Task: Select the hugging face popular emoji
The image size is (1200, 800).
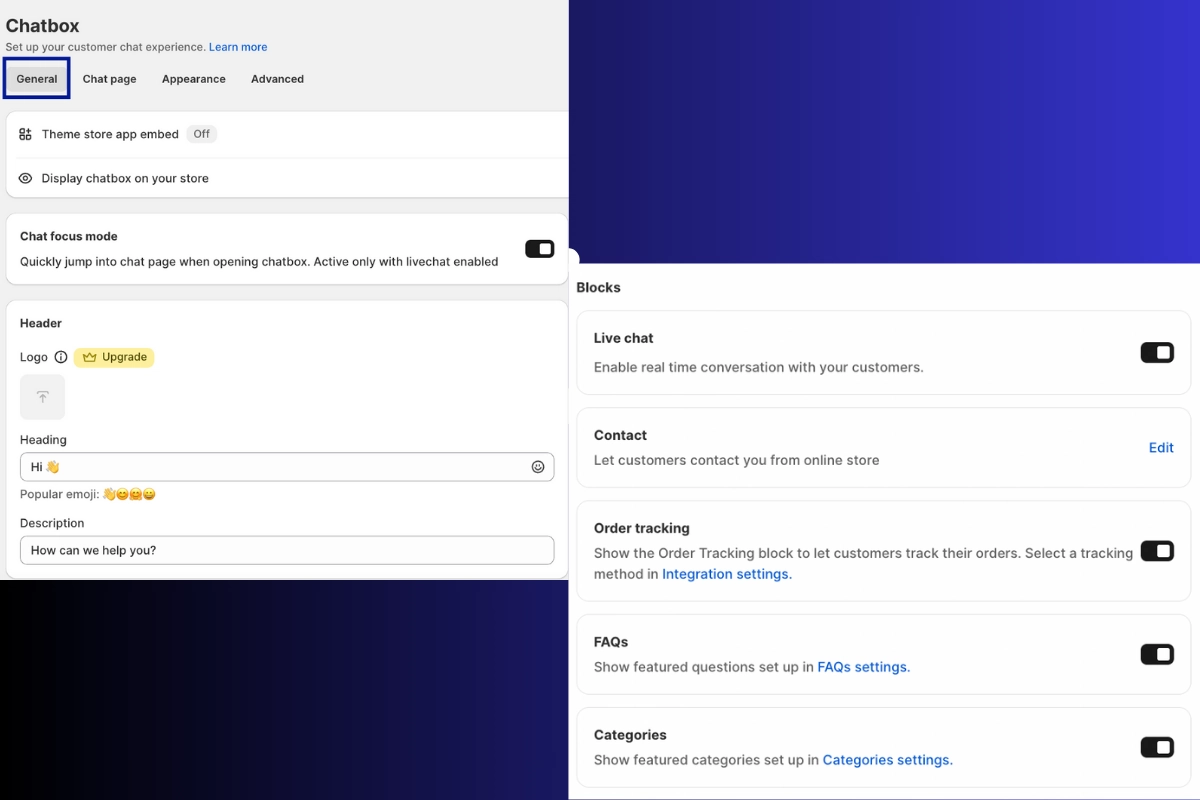Action: point(136,494)
